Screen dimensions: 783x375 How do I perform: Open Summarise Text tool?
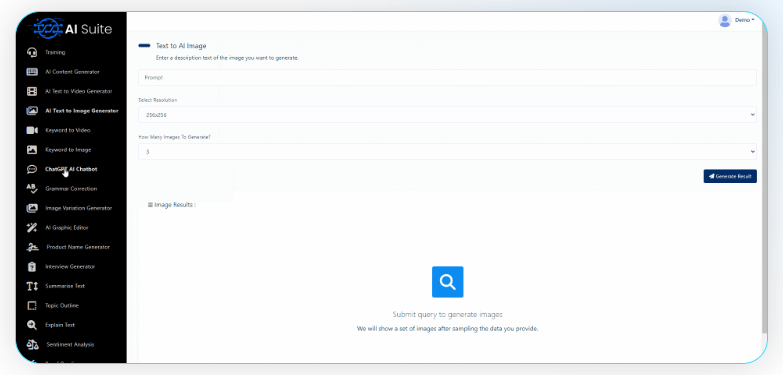click(x=65, y=286)
